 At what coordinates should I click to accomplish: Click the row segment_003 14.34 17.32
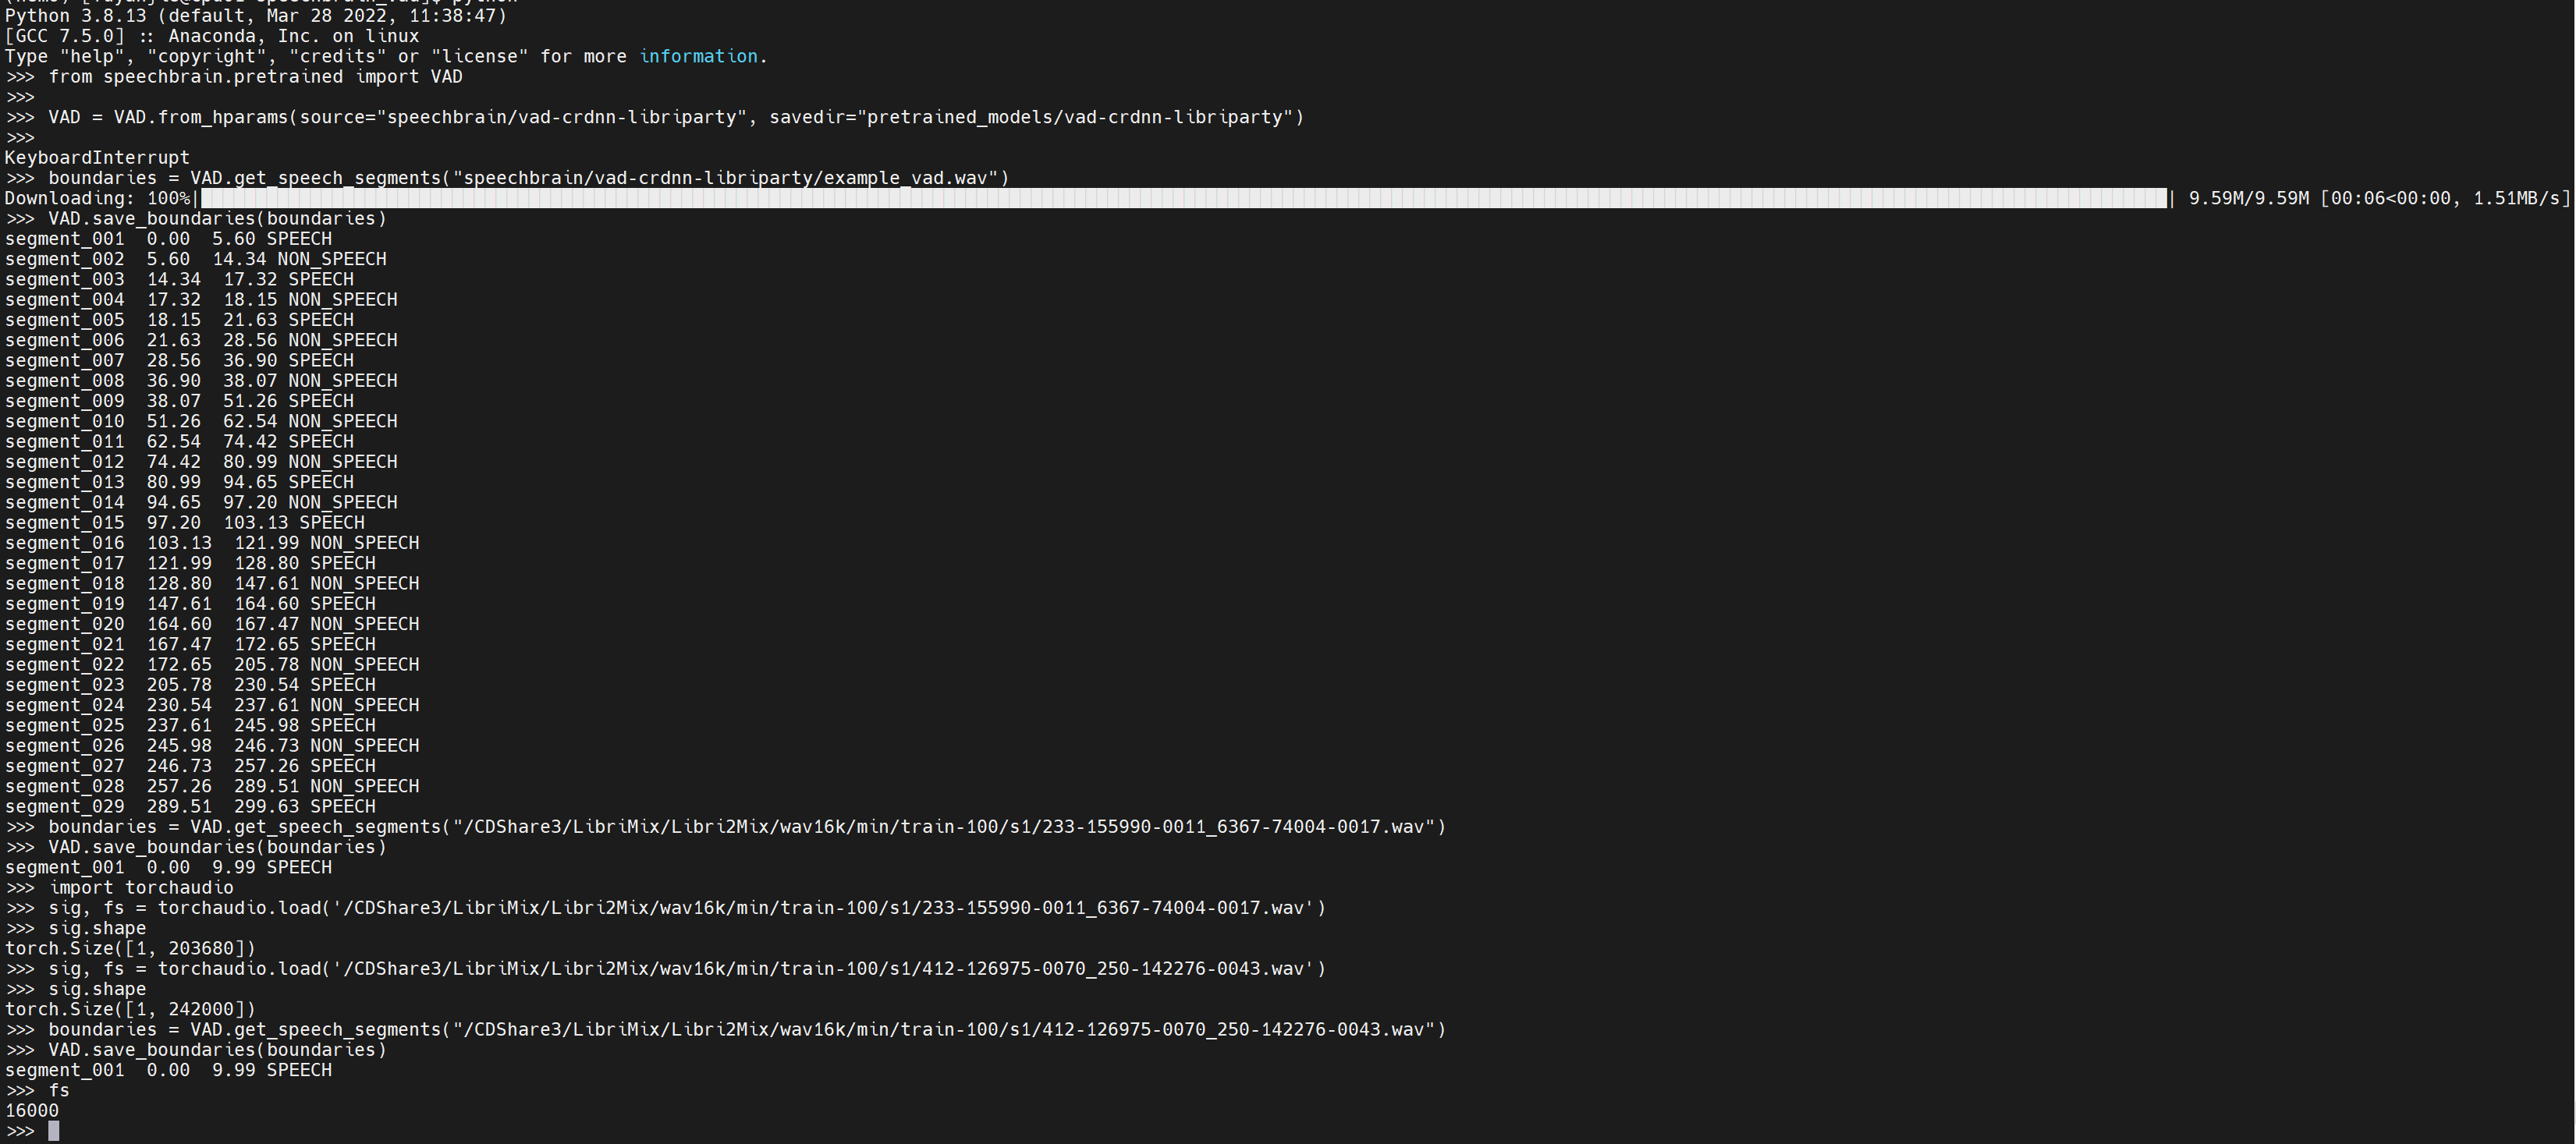pyautogui.click(x=179, y=279)
